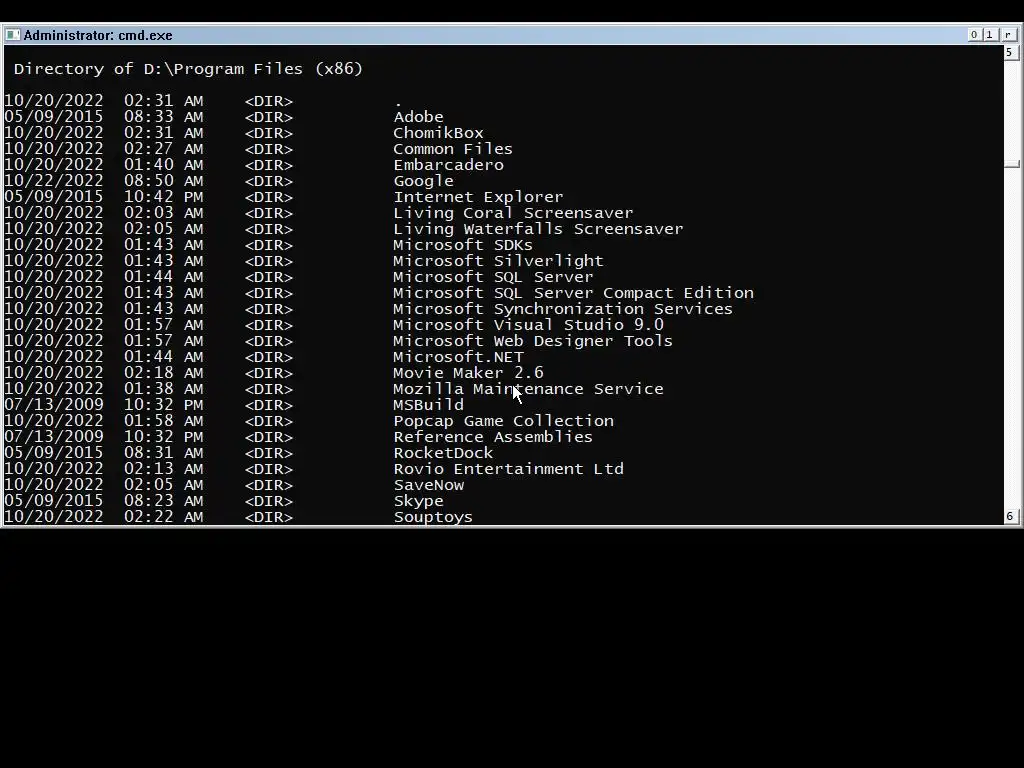
Task: Click the Microsoft Silverlight entry
Action: (498, 261)
